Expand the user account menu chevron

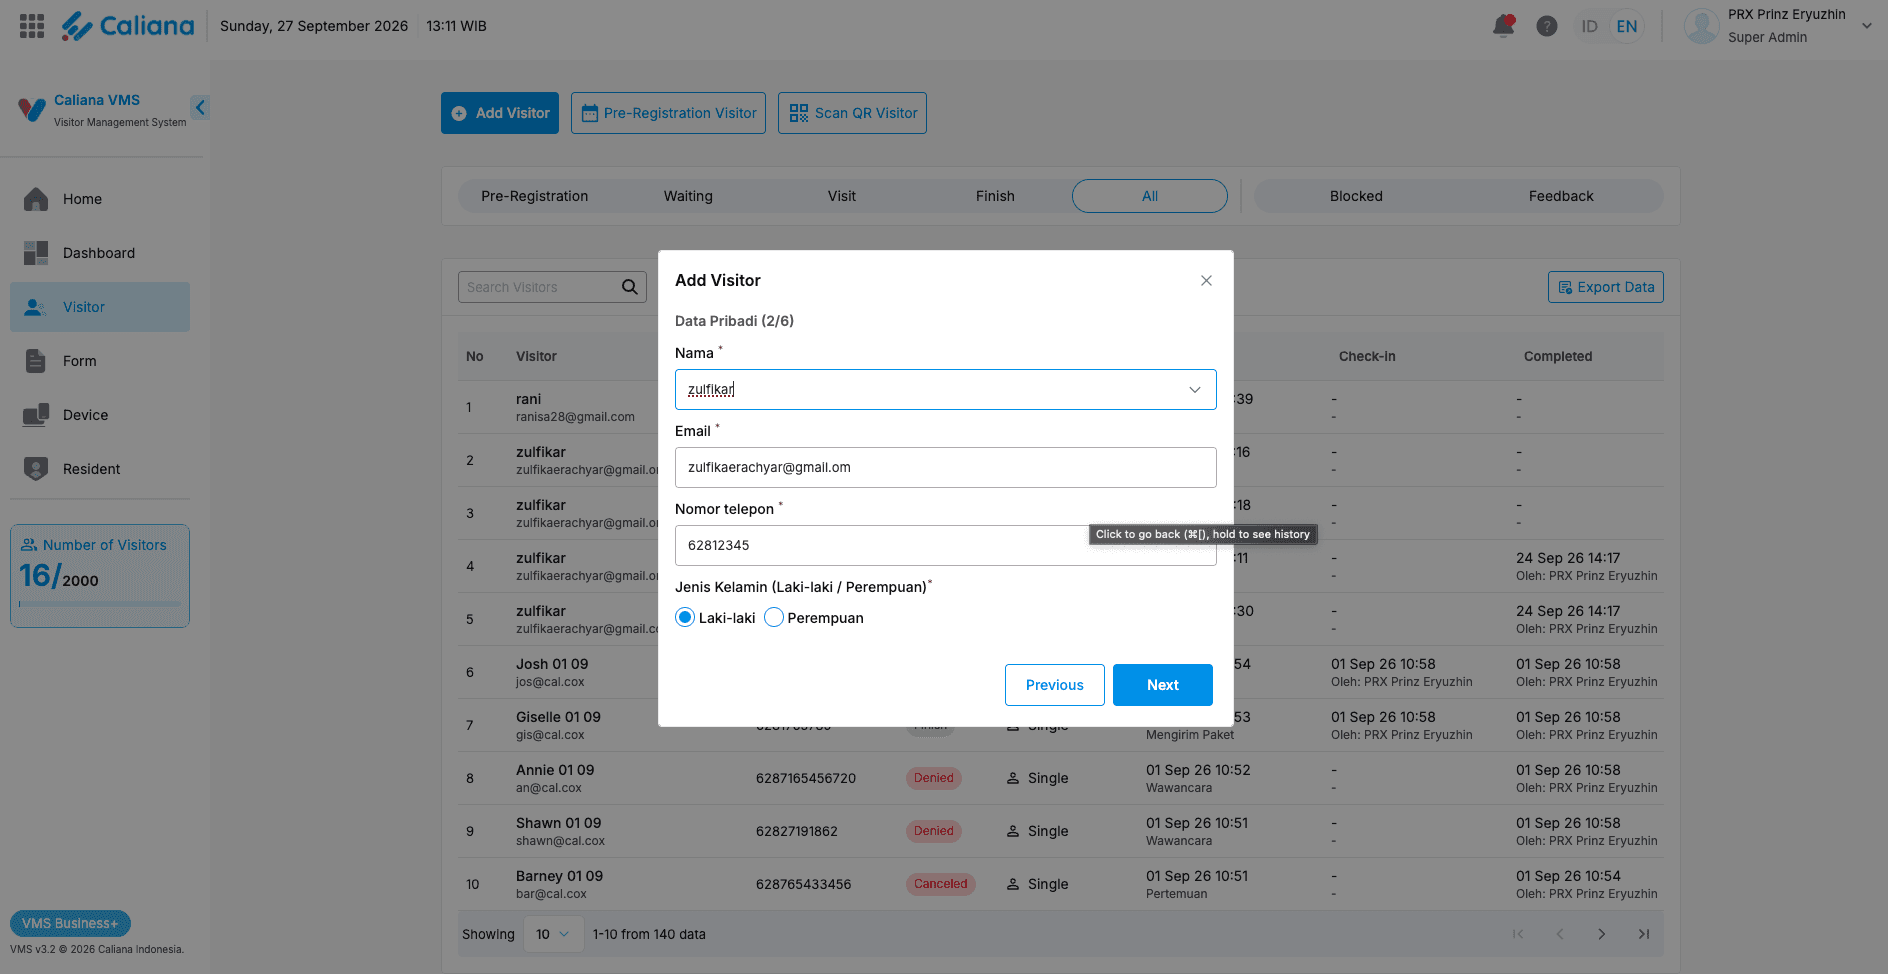point(1866,26)
